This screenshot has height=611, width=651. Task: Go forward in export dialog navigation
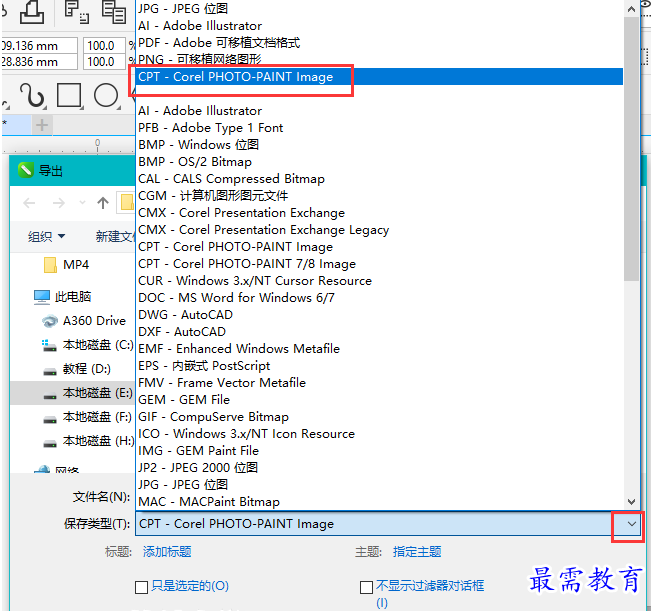click(59, 203)
